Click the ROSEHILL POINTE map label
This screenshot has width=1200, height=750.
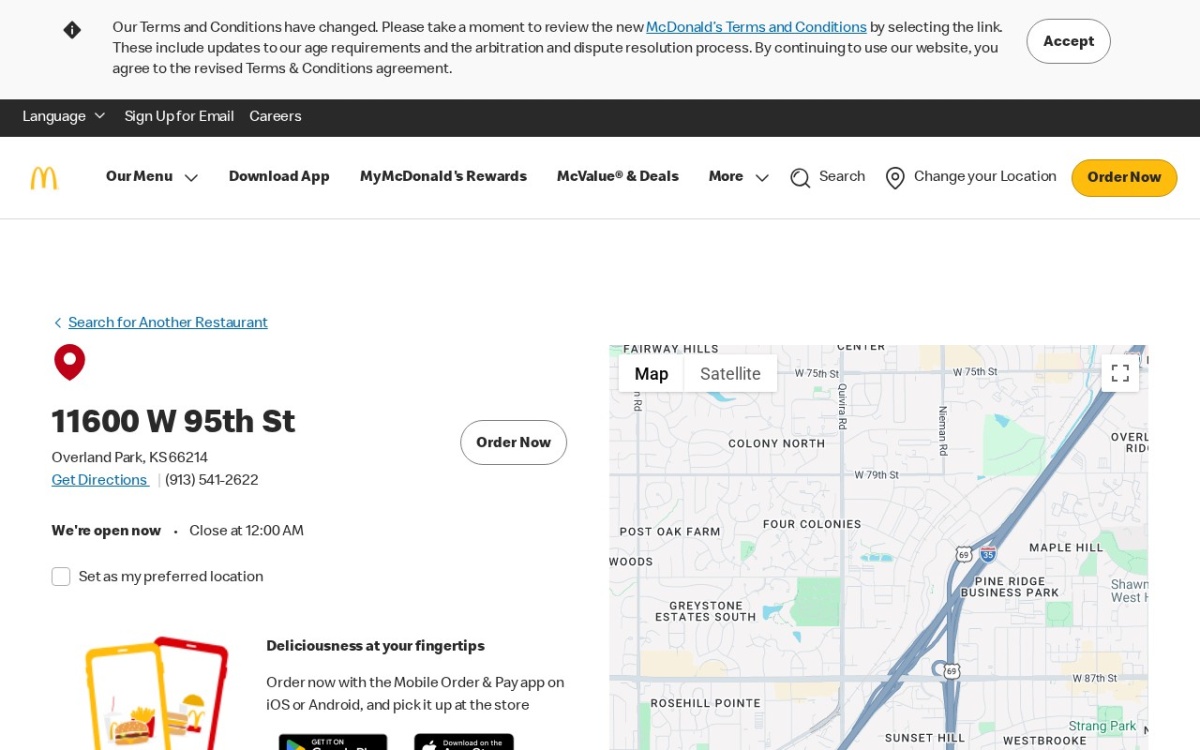708,704
